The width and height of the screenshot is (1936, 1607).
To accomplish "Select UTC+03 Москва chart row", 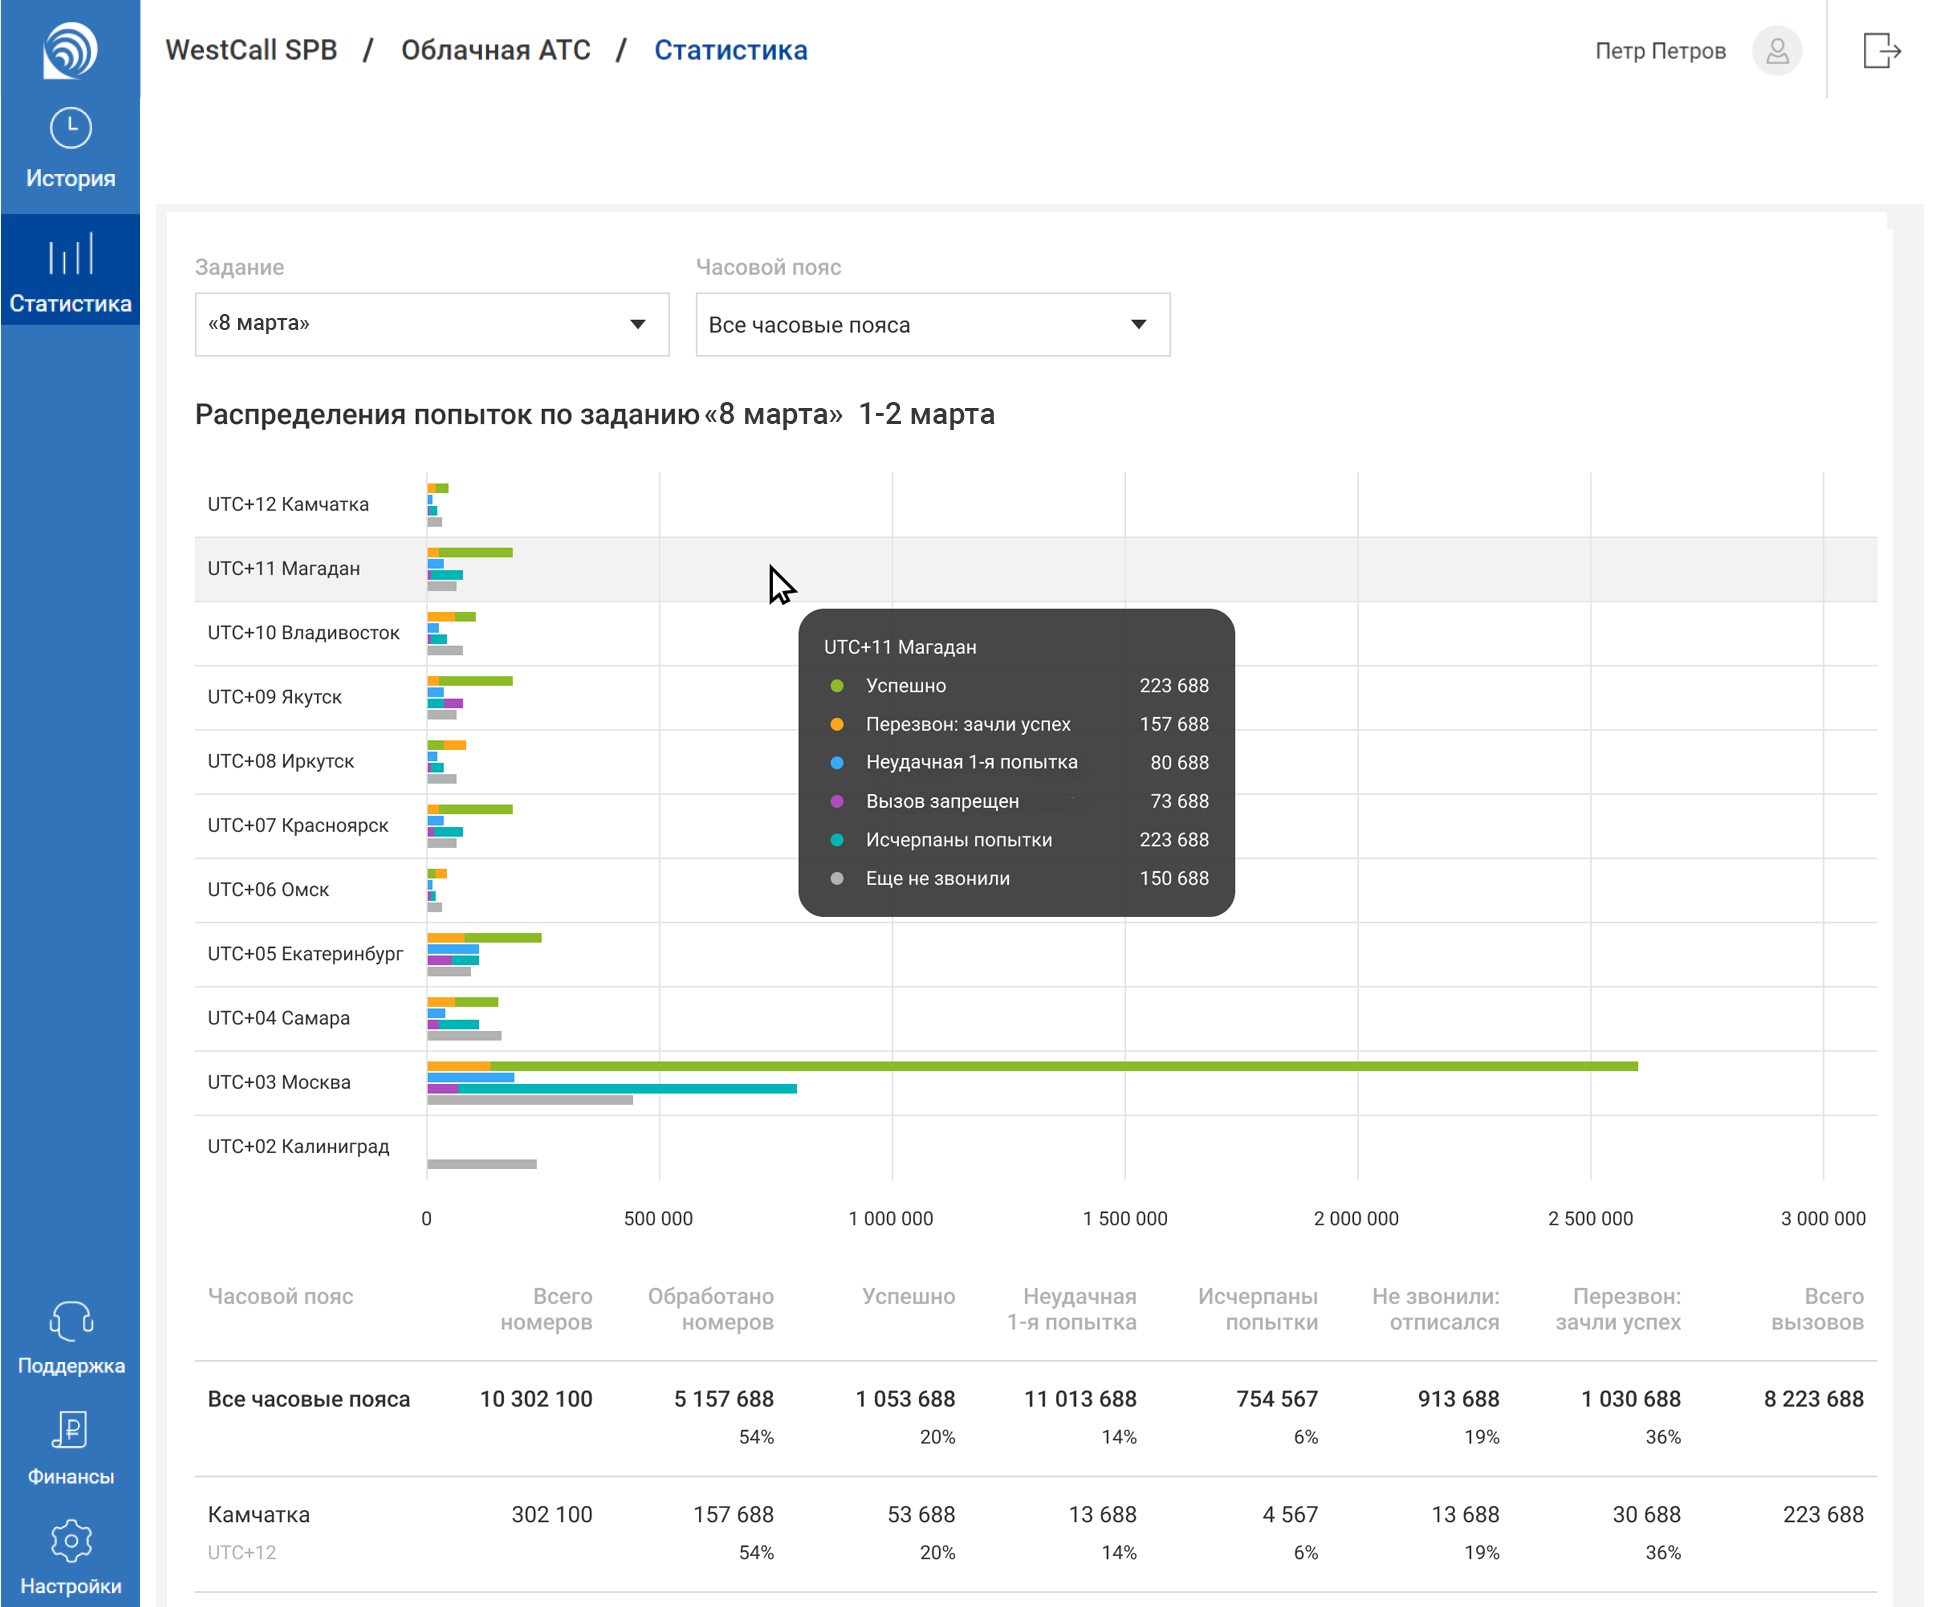I will coord(1035,1082).
